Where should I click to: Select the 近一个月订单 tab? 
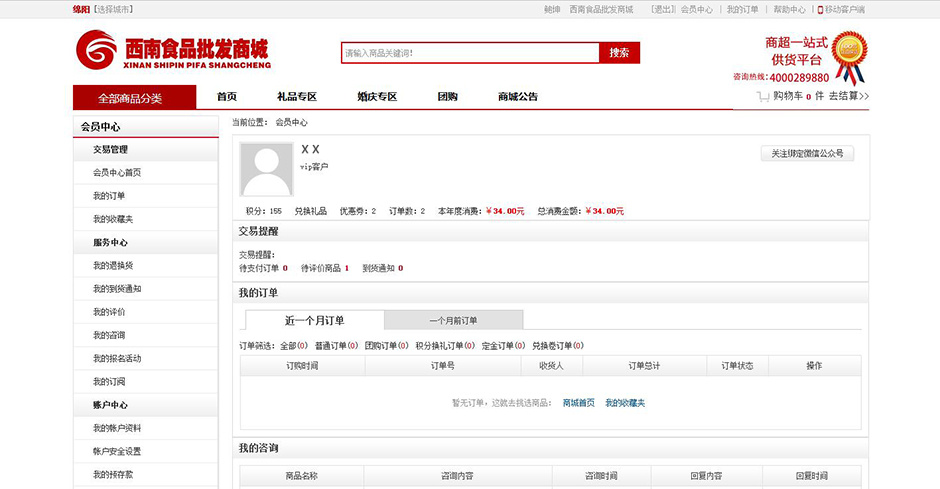tap(314, 320)
